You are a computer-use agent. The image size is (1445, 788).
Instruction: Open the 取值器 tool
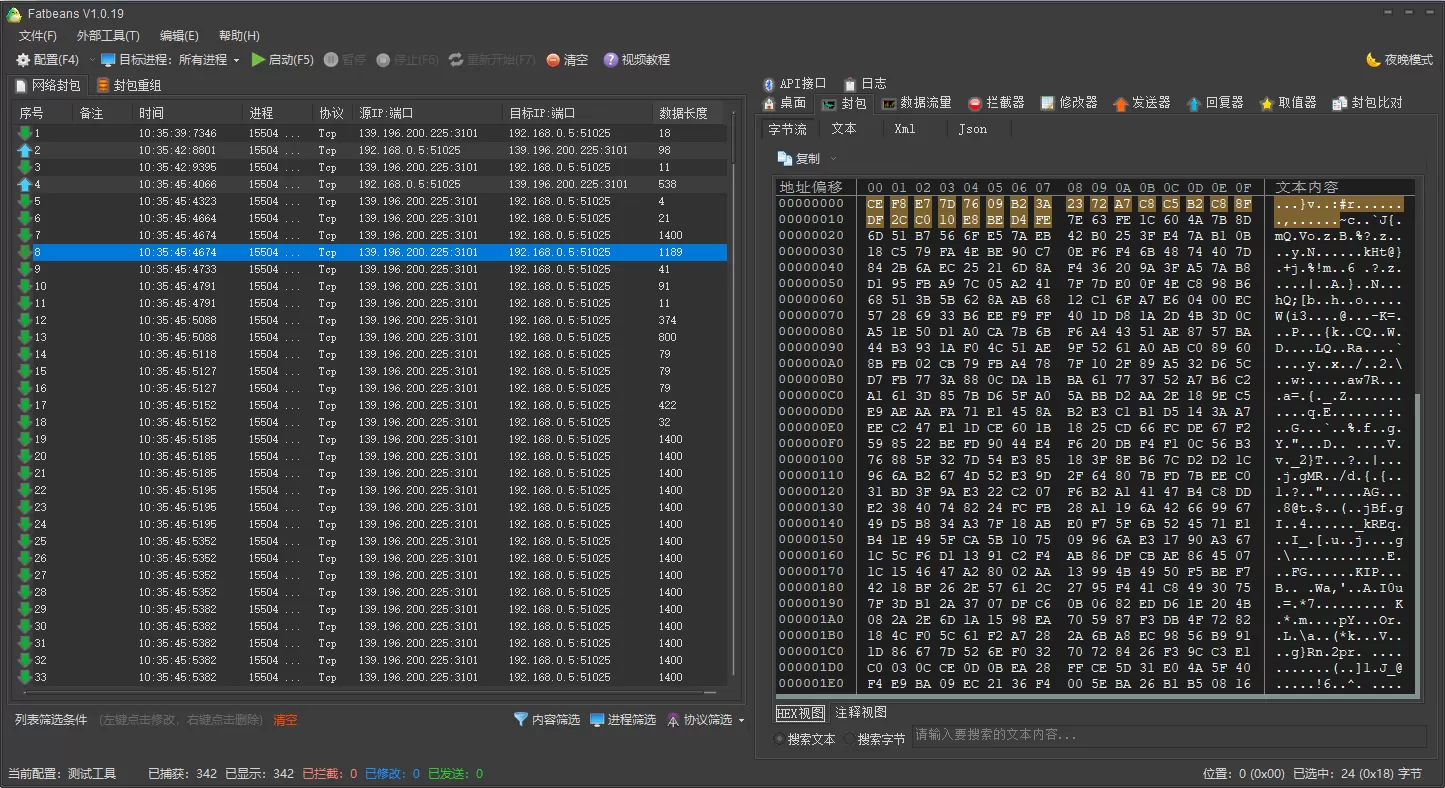click(1287, 101)
